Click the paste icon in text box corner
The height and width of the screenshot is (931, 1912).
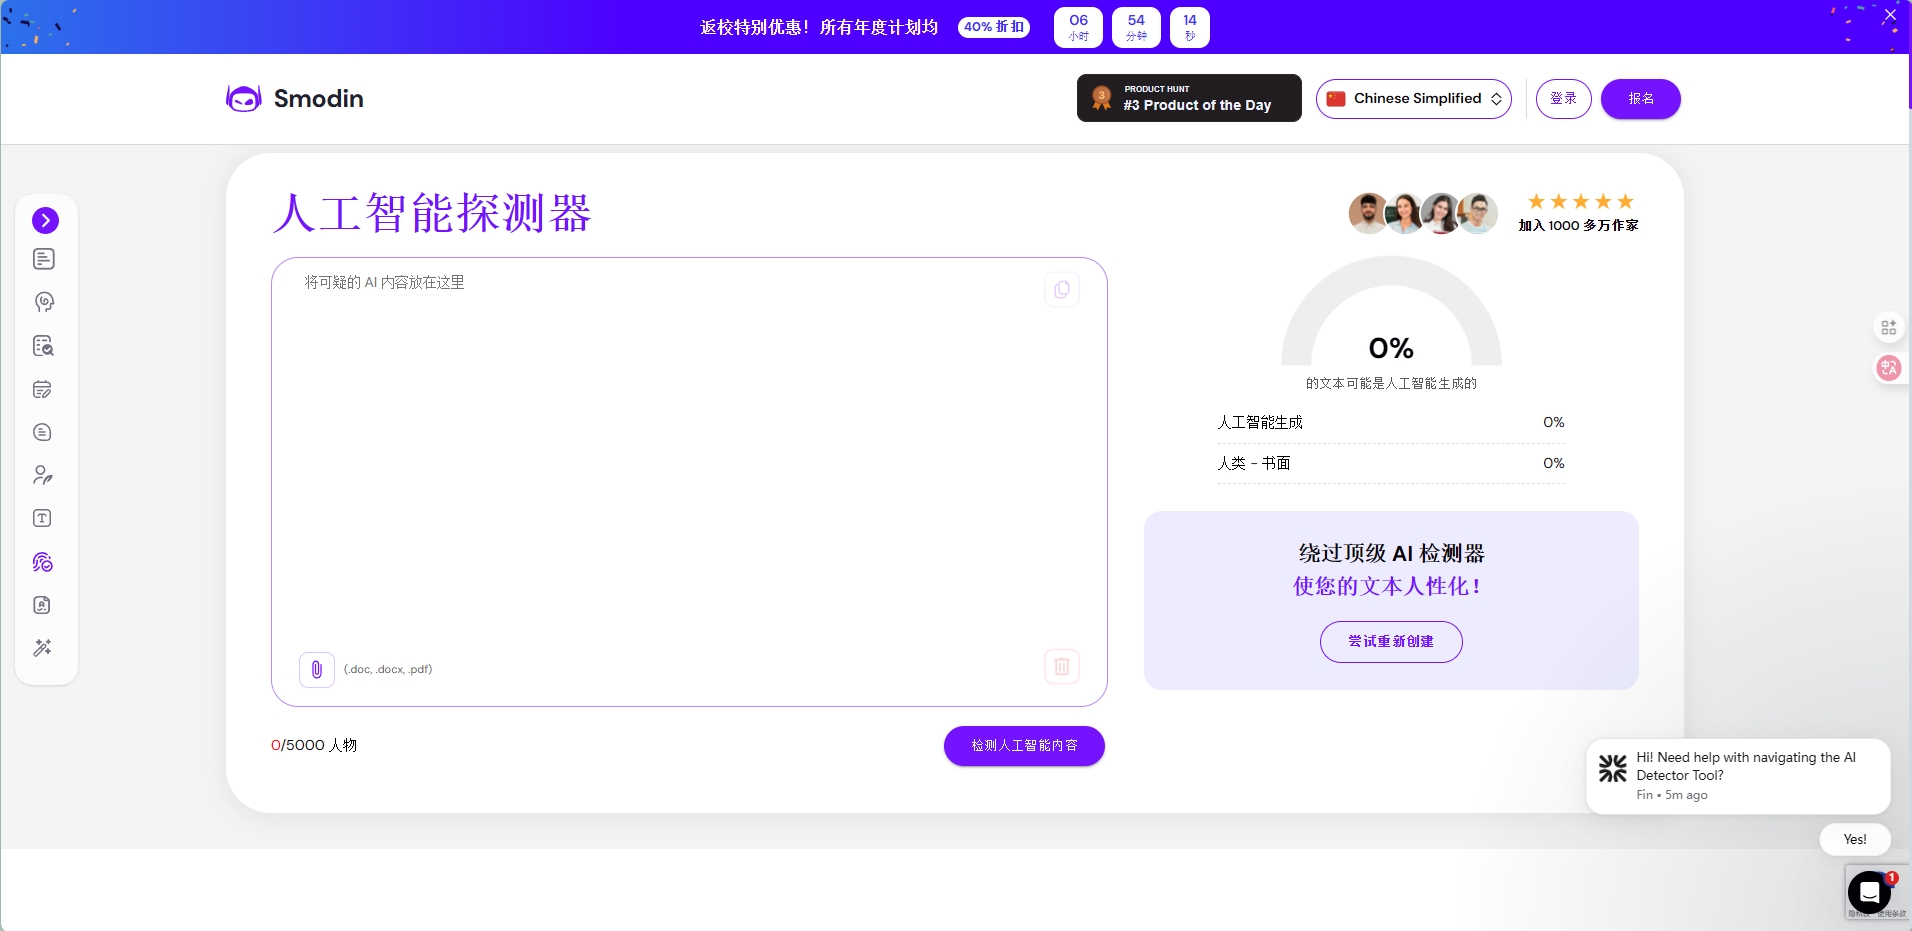coord(1061,290)
